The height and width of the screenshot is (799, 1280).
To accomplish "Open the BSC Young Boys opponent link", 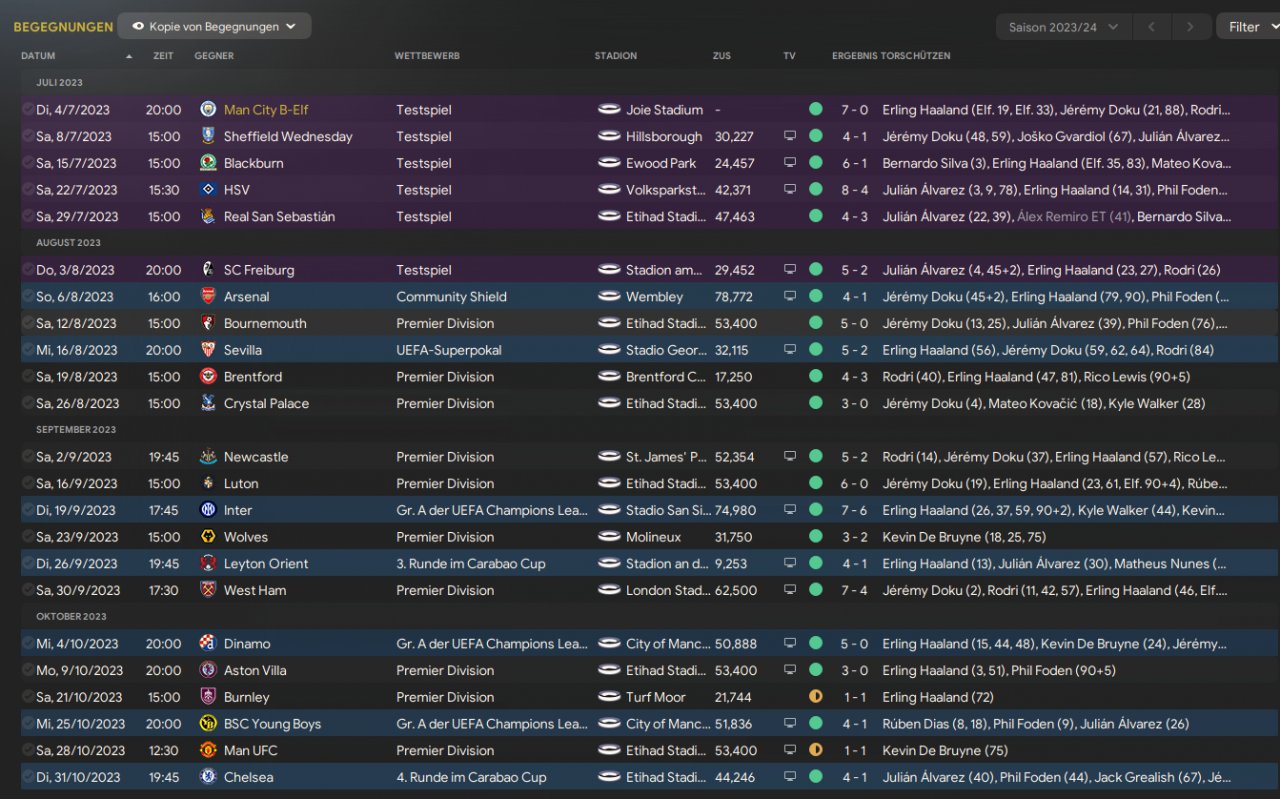I will point(272,724).
